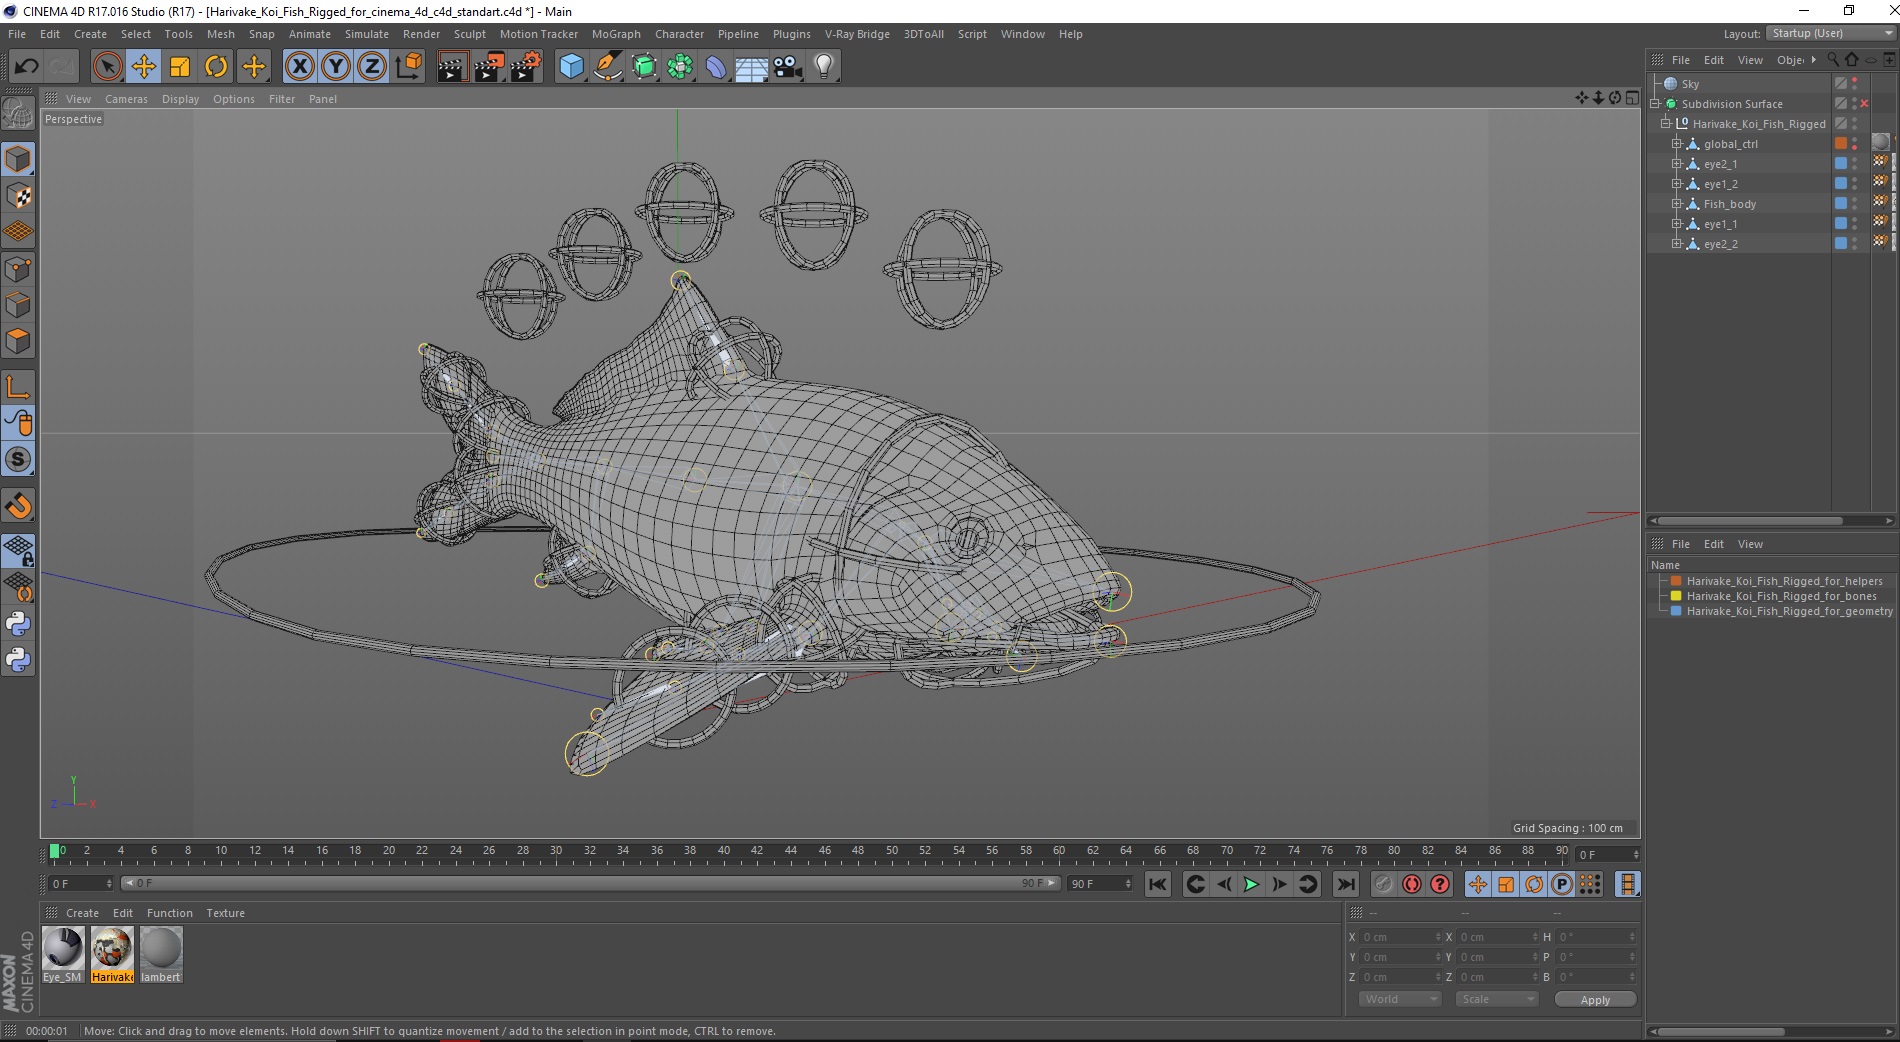Choose the Scale tool
1900x1042 pixels.
pos(180,67)
